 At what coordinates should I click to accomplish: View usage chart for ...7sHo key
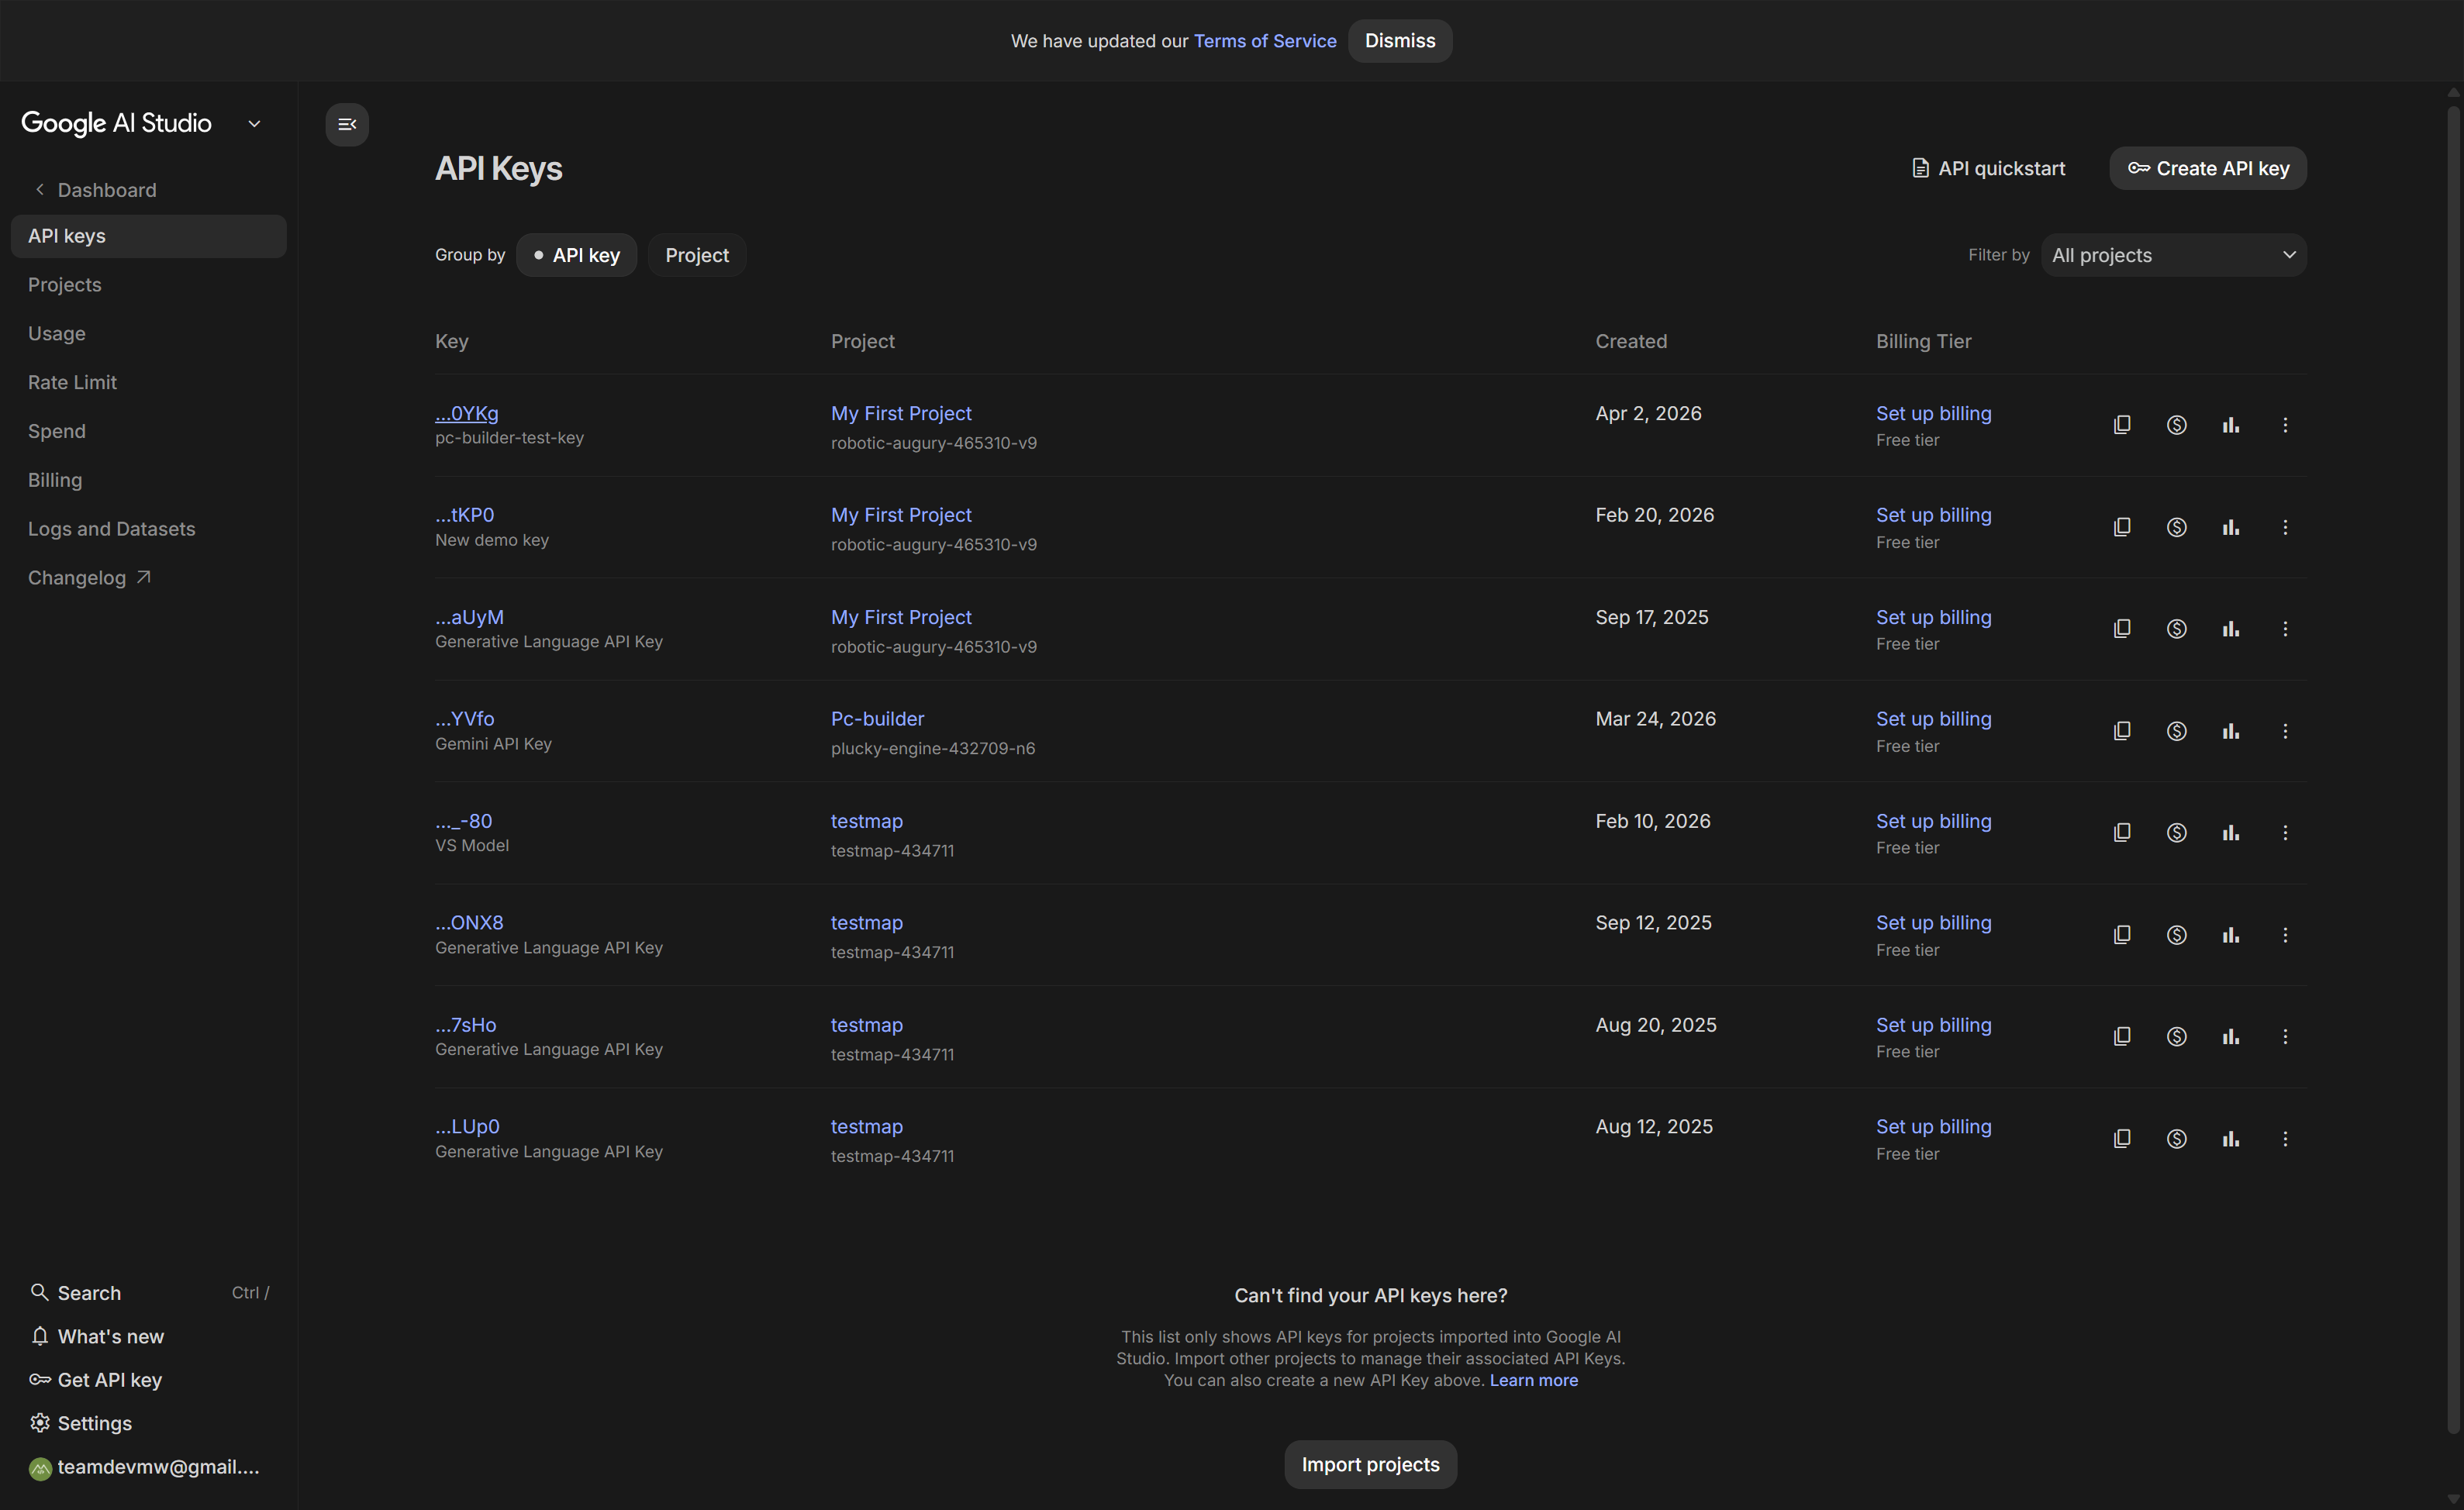(2230, 1037)
